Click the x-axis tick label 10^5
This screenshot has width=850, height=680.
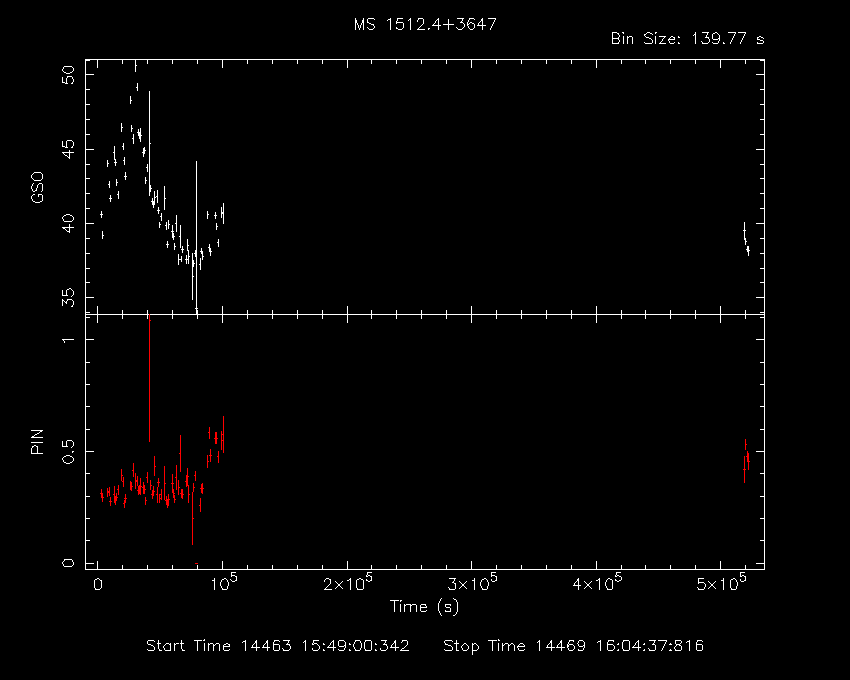tap(223, 583)
